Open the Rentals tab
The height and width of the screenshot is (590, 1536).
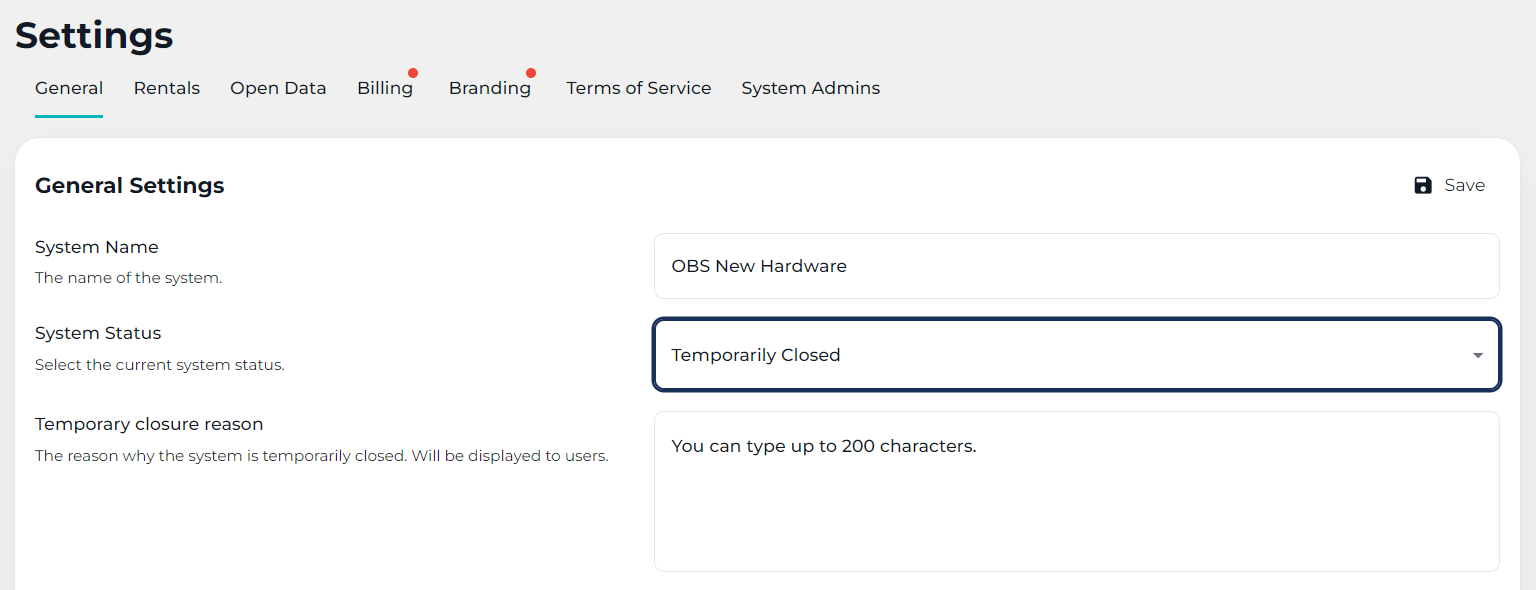click(x=167, y=88)
